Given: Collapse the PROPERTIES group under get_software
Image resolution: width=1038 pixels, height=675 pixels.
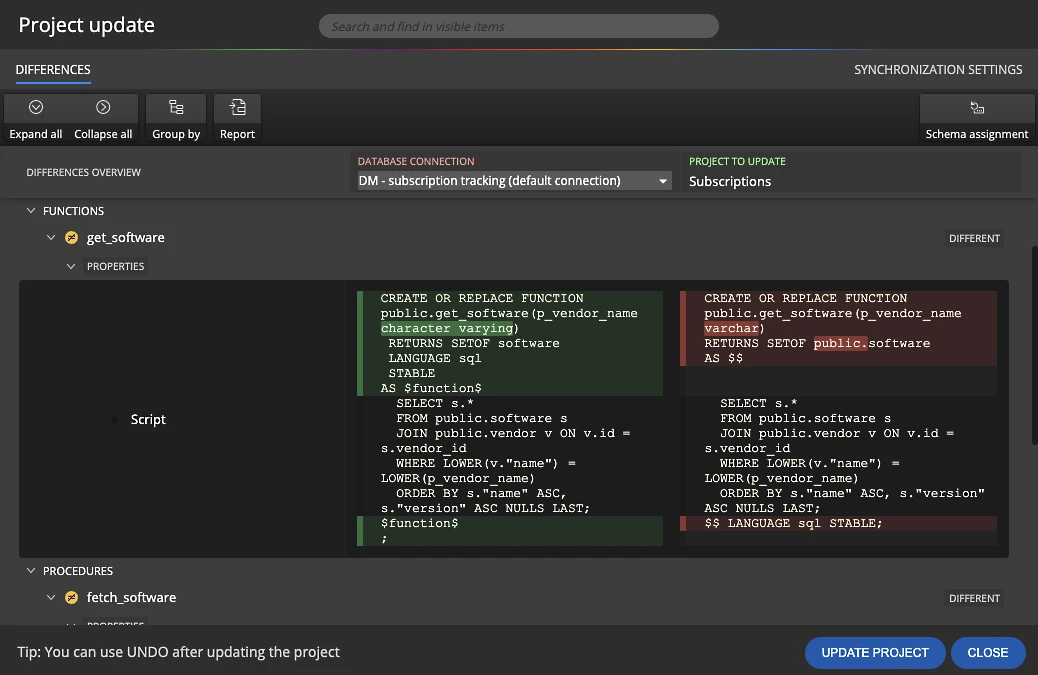Looking at the screenshot, I should click(x=71, y=266).
